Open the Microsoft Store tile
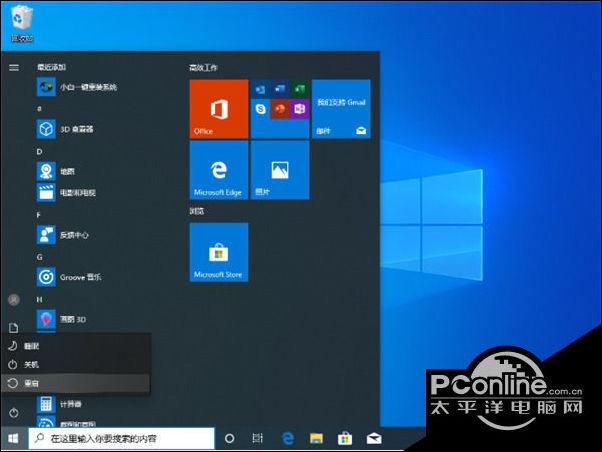The image size is (602, 452). (219, 252)
